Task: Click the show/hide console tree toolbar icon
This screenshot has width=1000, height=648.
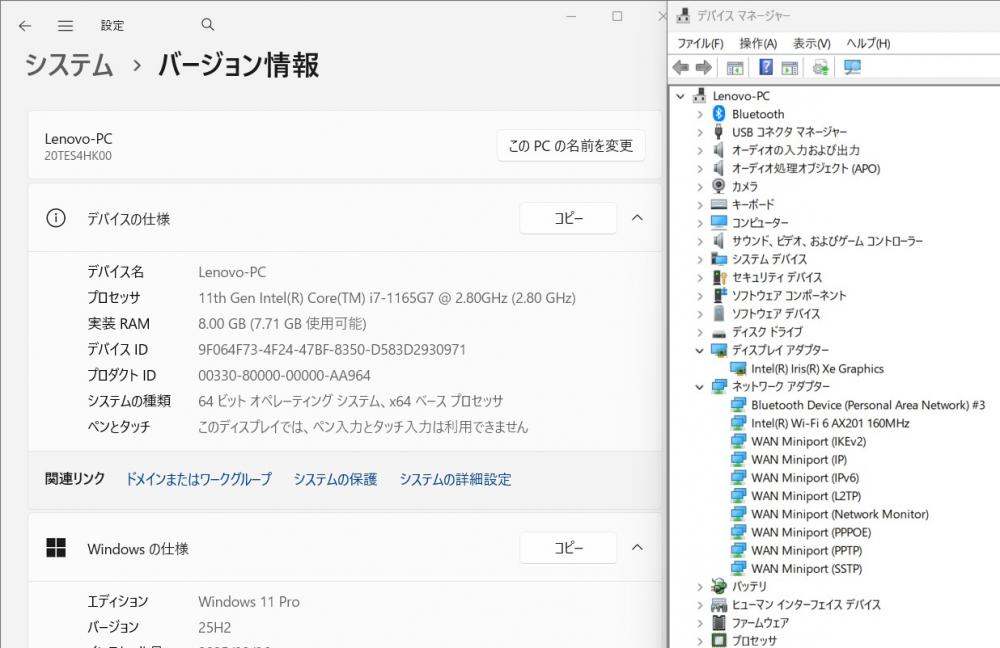Action: pos(735,67)
